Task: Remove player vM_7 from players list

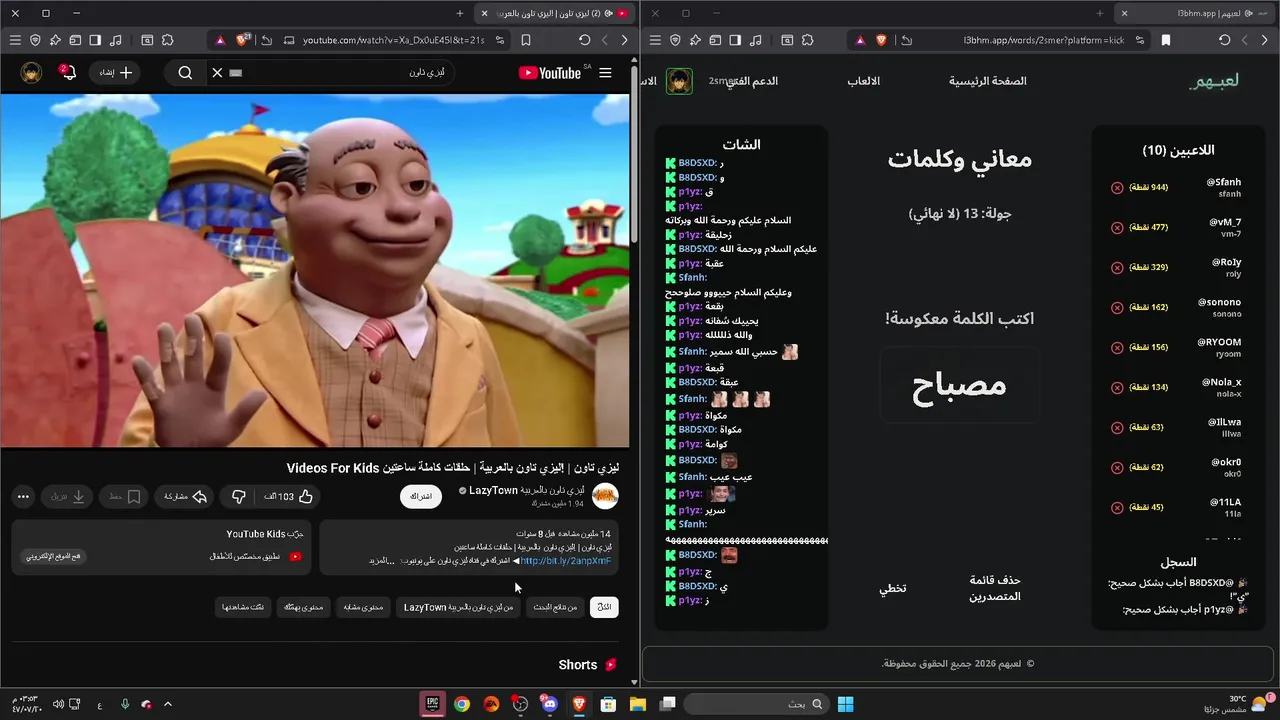Action: (1117, 228)
